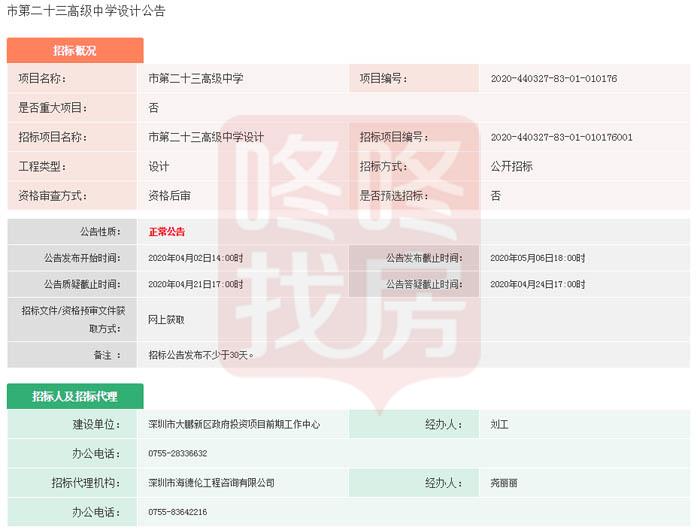Click office phone number 0755-28336632
This screenshot has height=530, width=700.
[x=178, y=454]
